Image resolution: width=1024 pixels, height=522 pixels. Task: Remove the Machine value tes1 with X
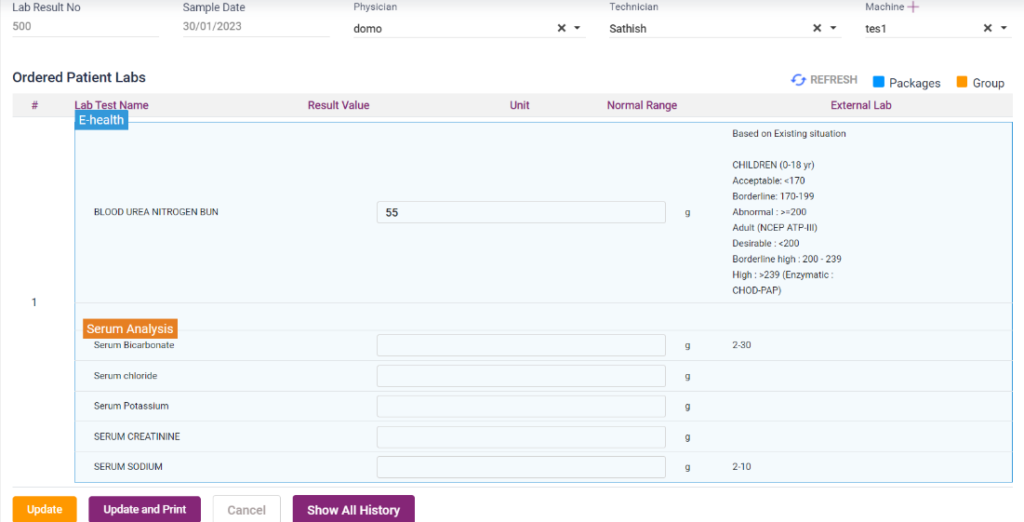click(988, 29)
